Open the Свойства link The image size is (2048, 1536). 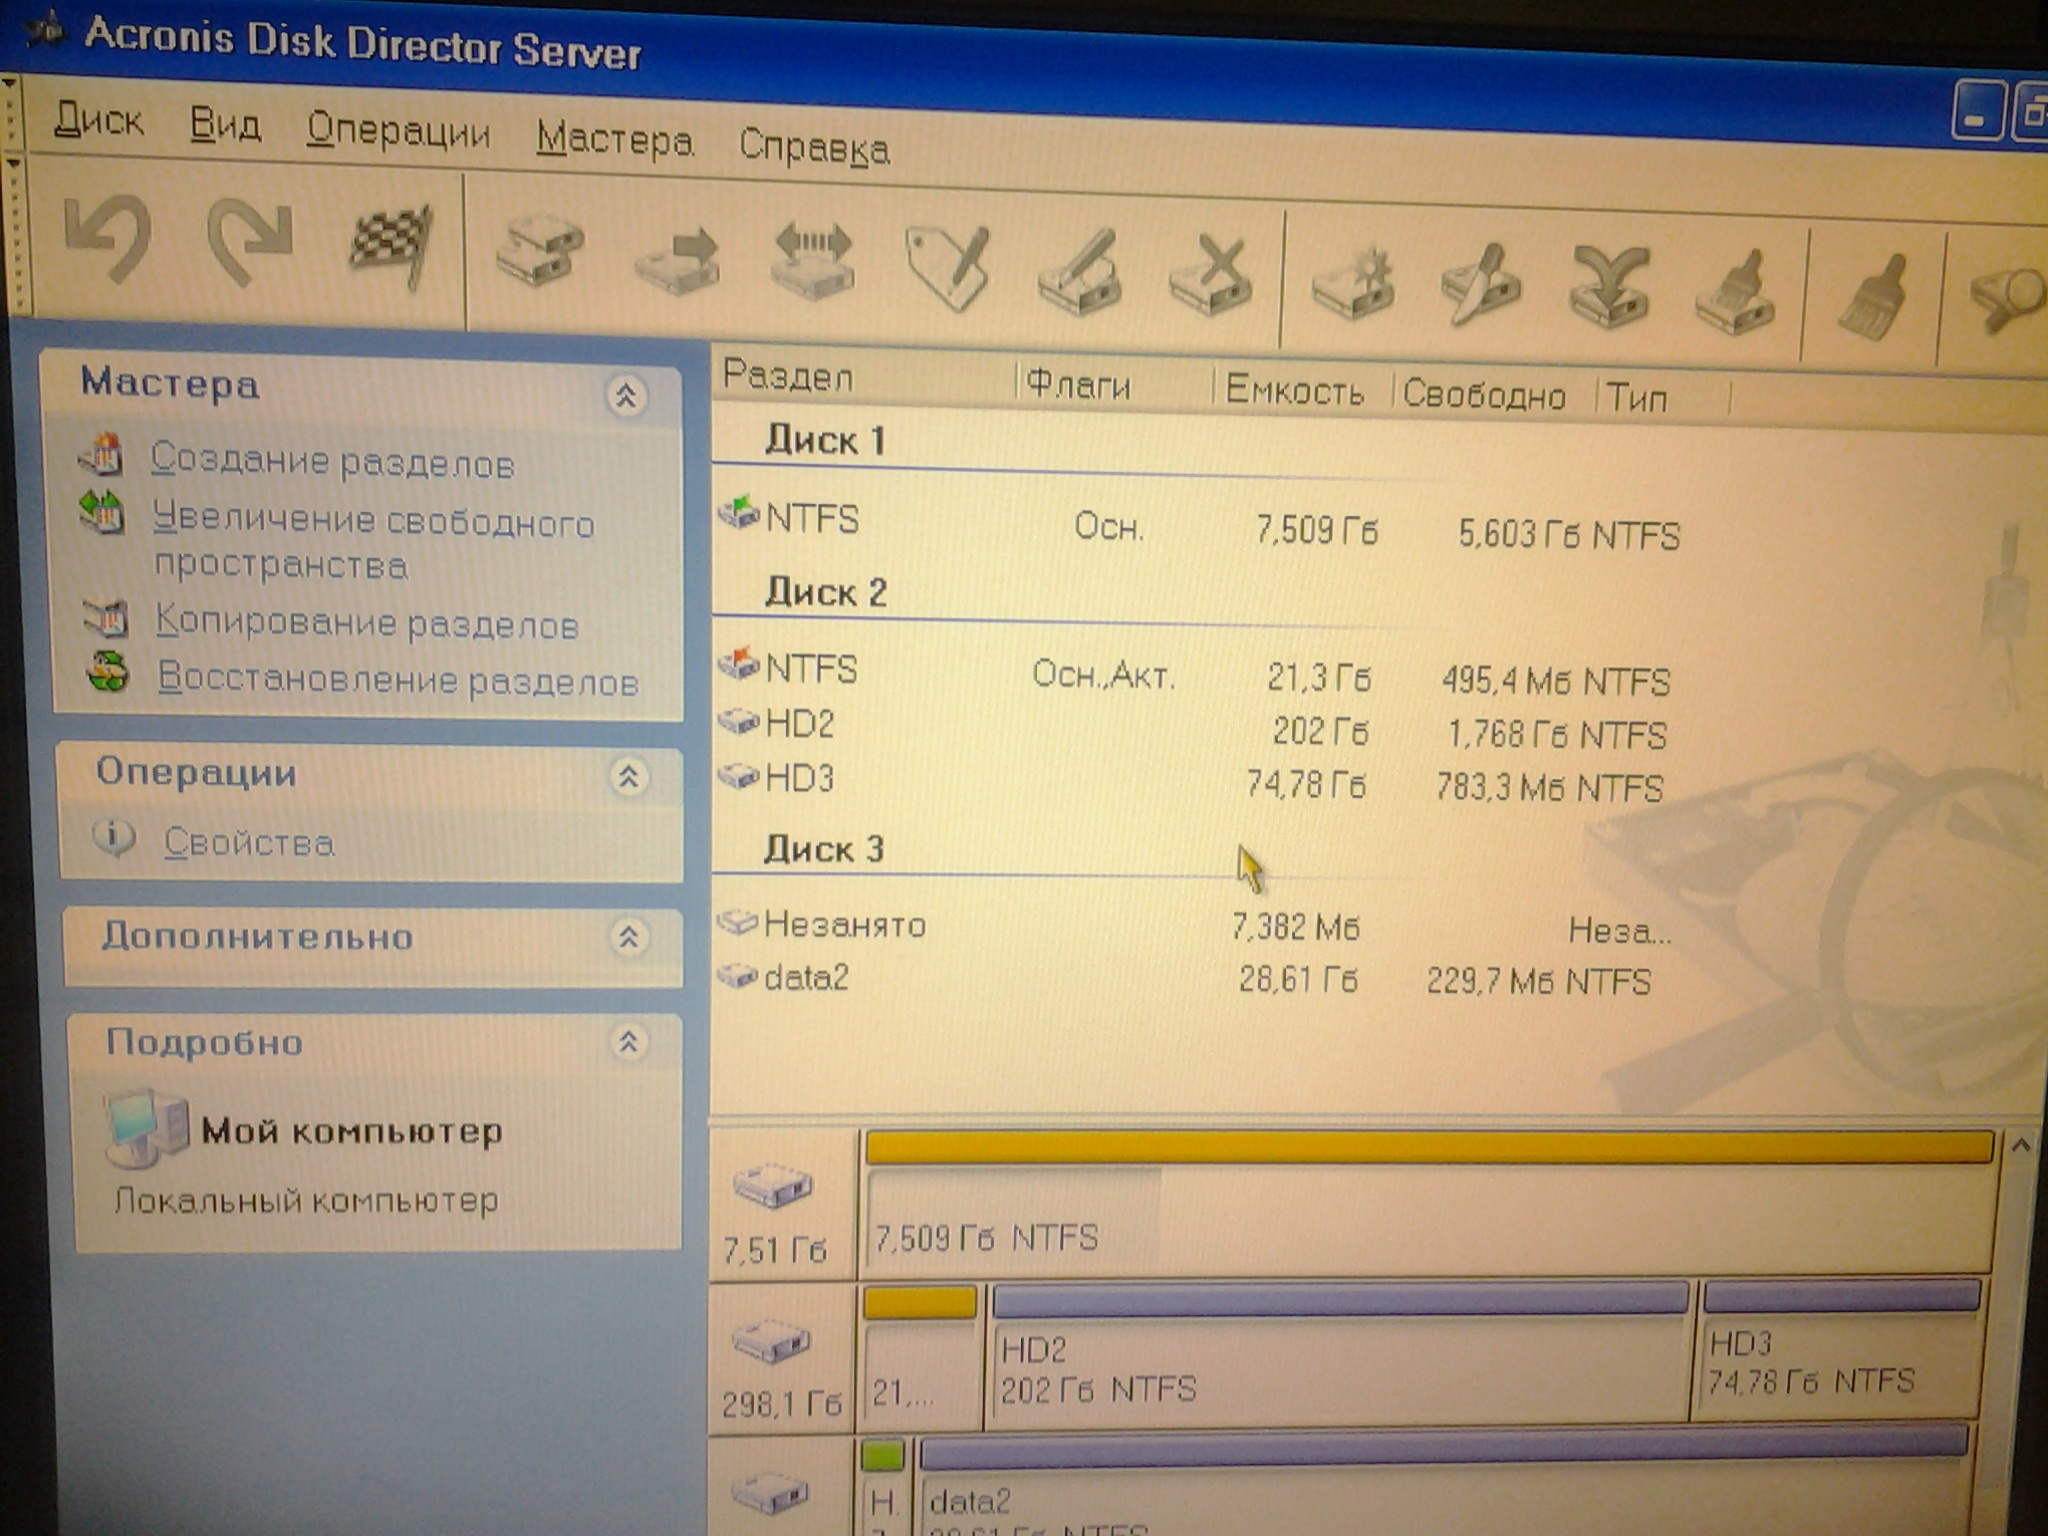(249, 843)
